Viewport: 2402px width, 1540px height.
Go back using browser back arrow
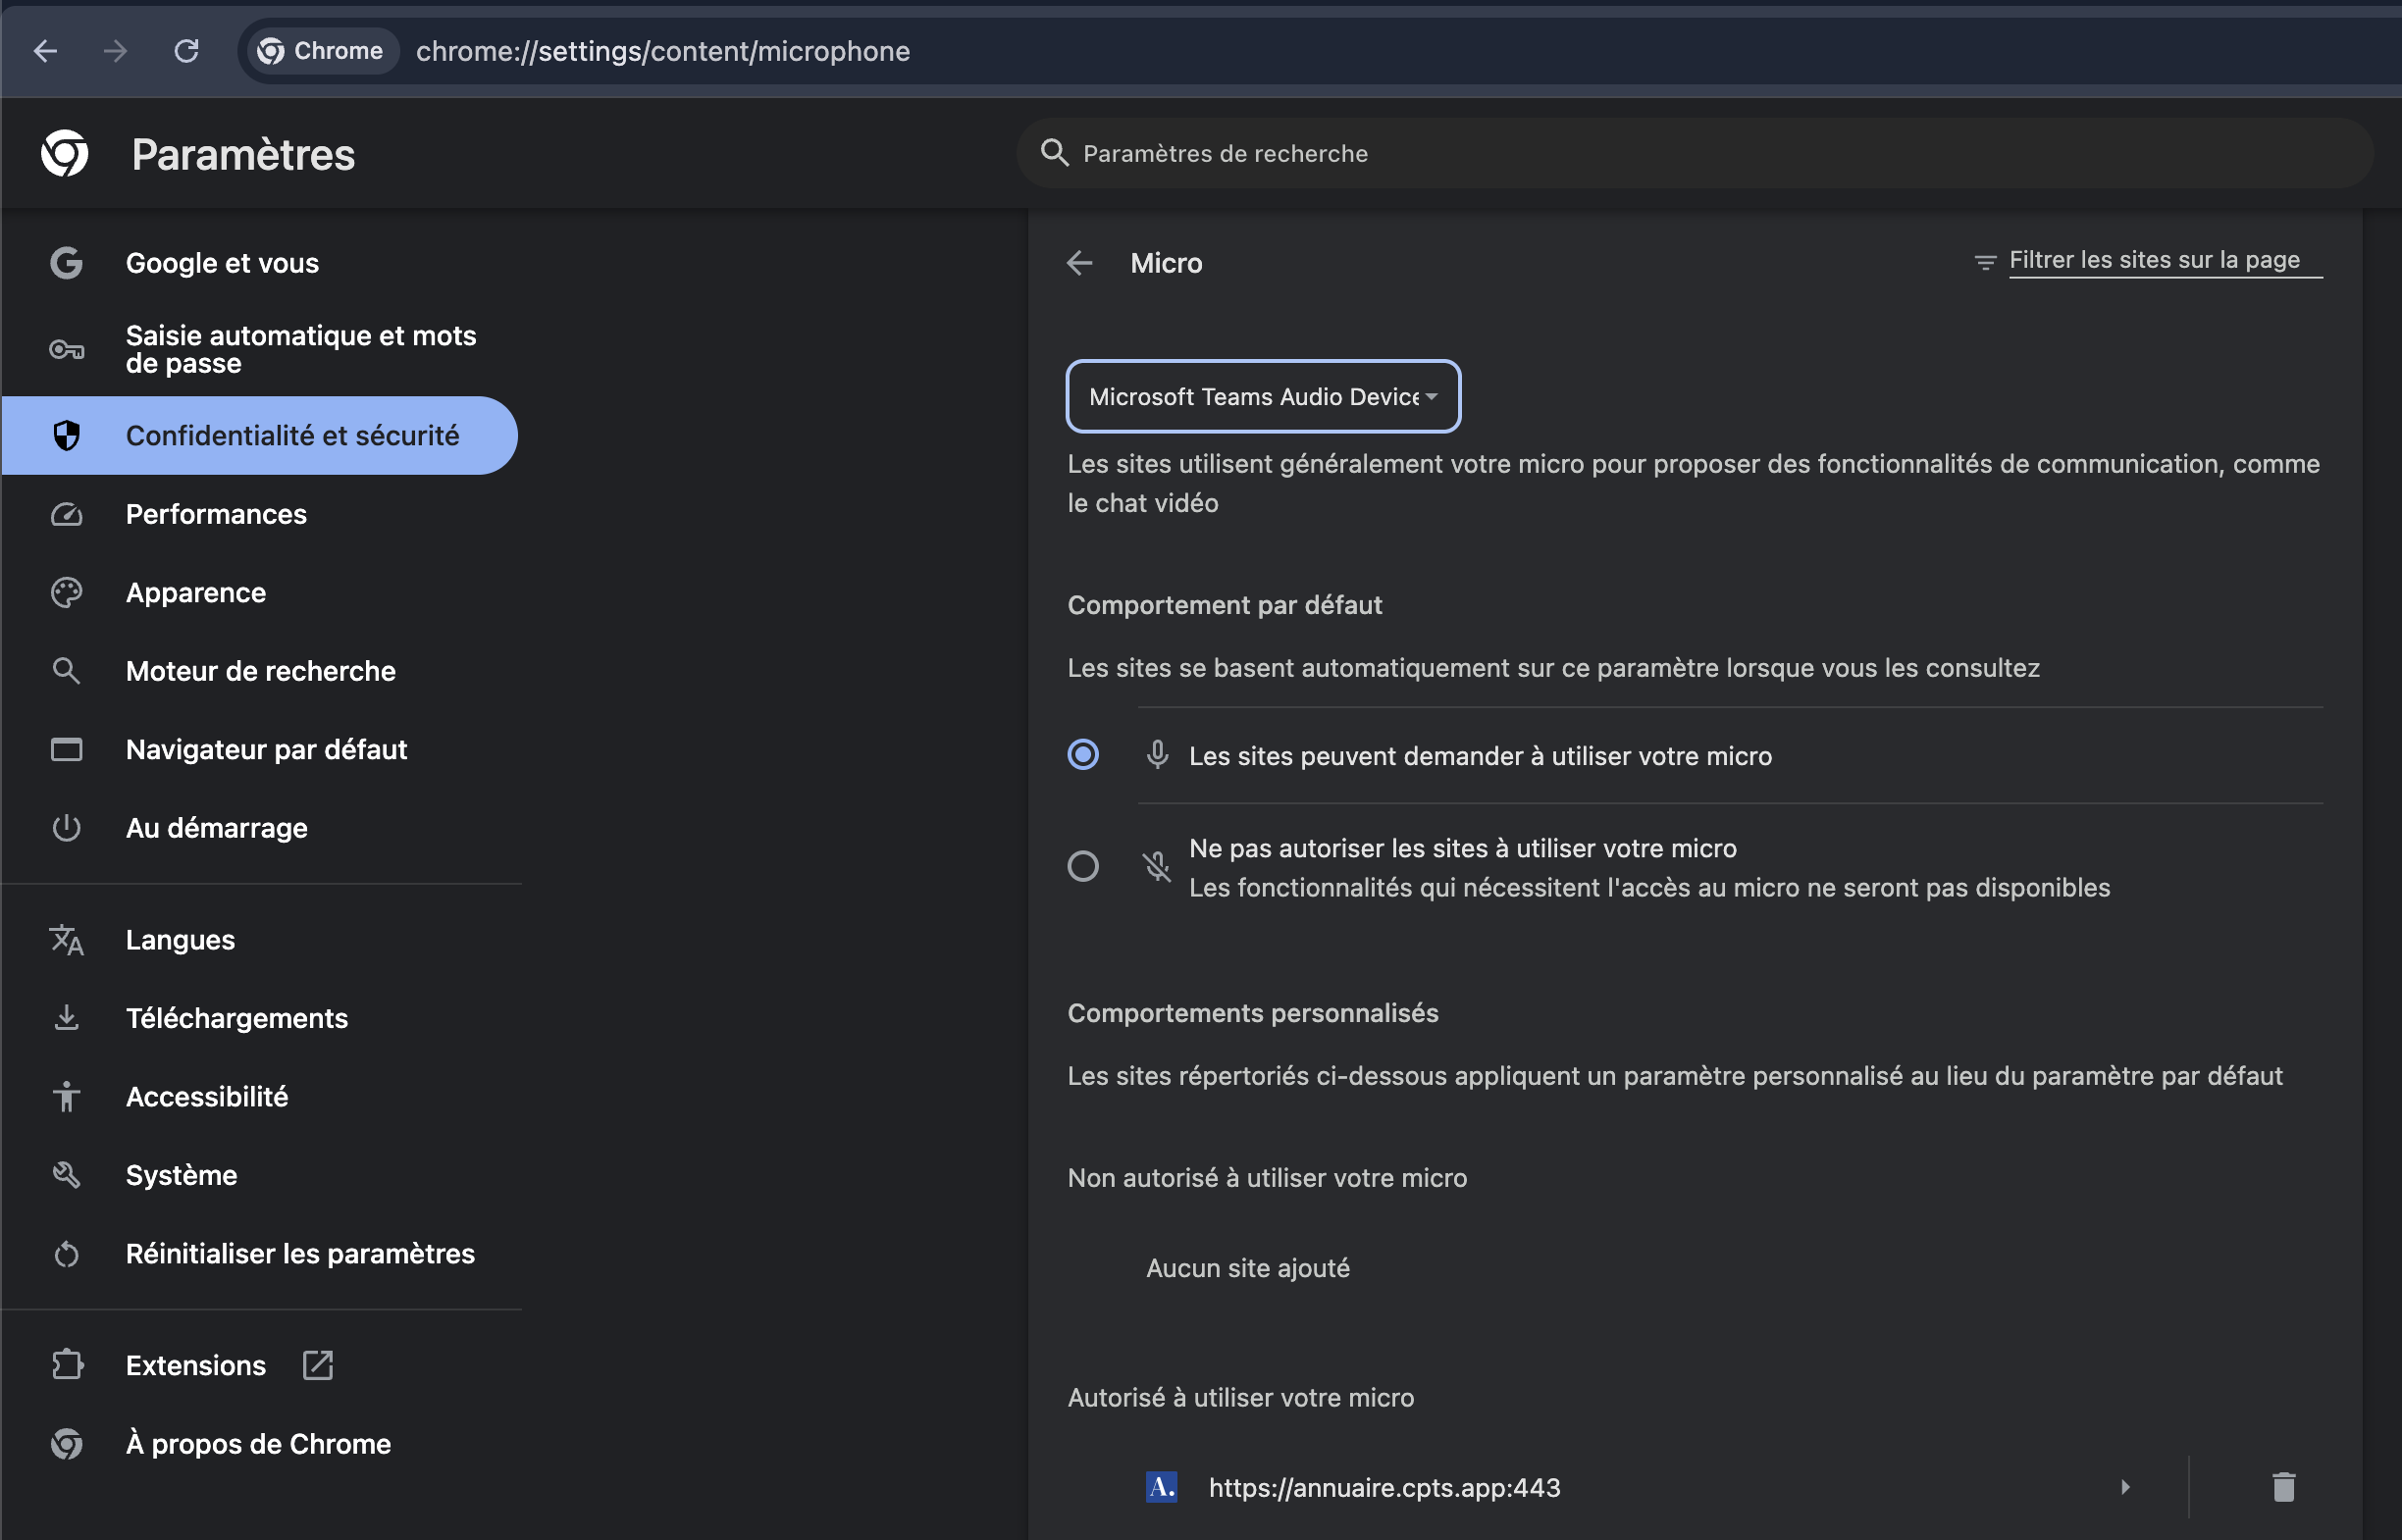(45, 51)
